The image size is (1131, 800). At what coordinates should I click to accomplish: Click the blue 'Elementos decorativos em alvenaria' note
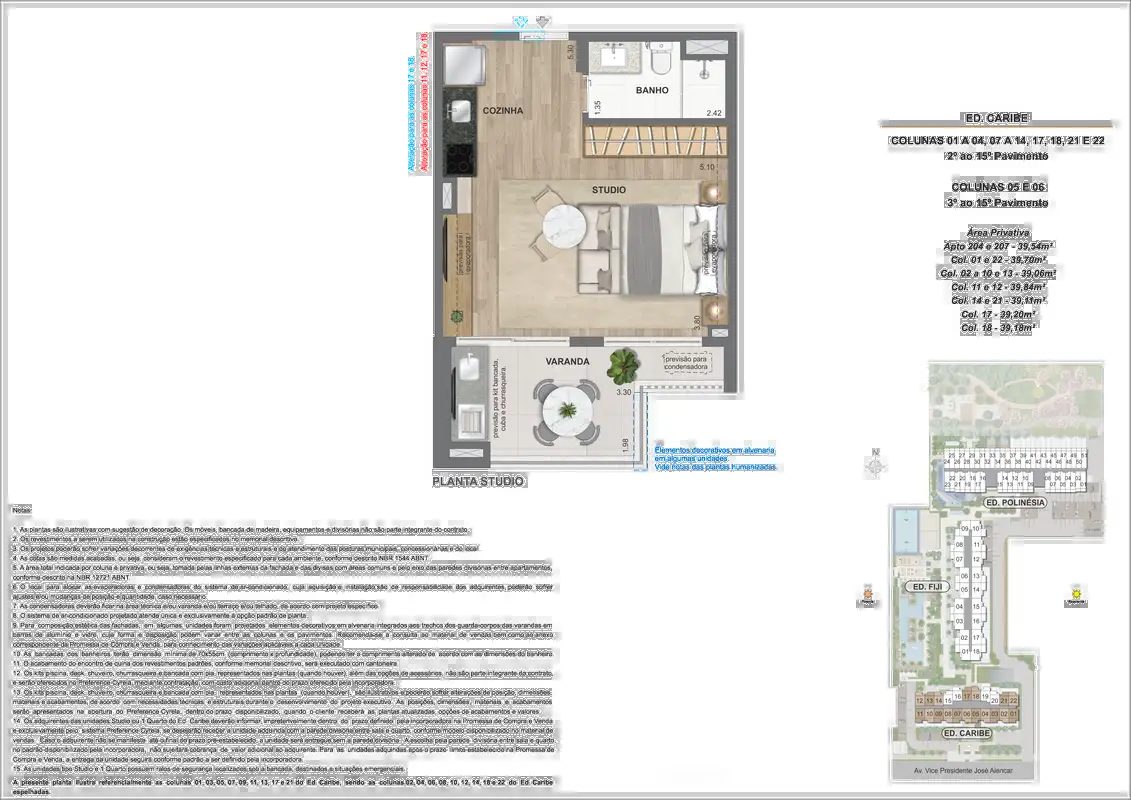point(715,458)
